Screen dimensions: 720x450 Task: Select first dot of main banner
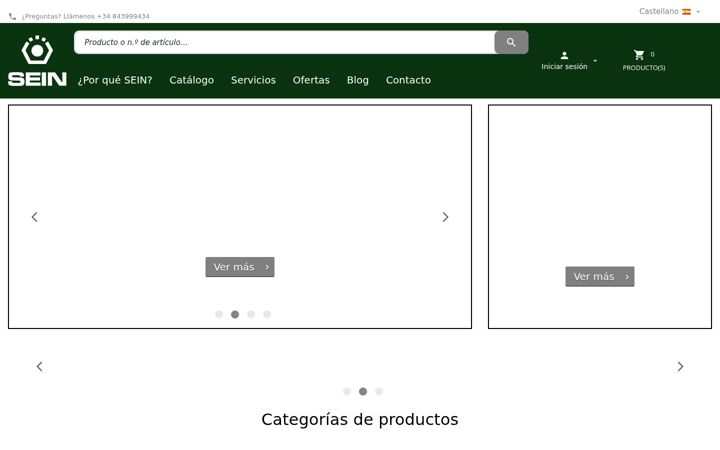[219, 314]
